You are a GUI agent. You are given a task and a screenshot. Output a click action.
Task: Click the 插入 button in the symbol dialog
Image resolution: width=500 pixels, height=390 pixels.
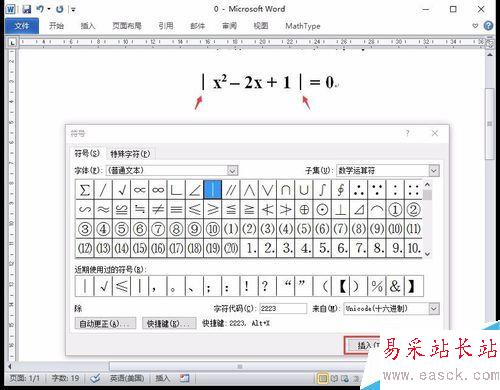coord(363,345)
